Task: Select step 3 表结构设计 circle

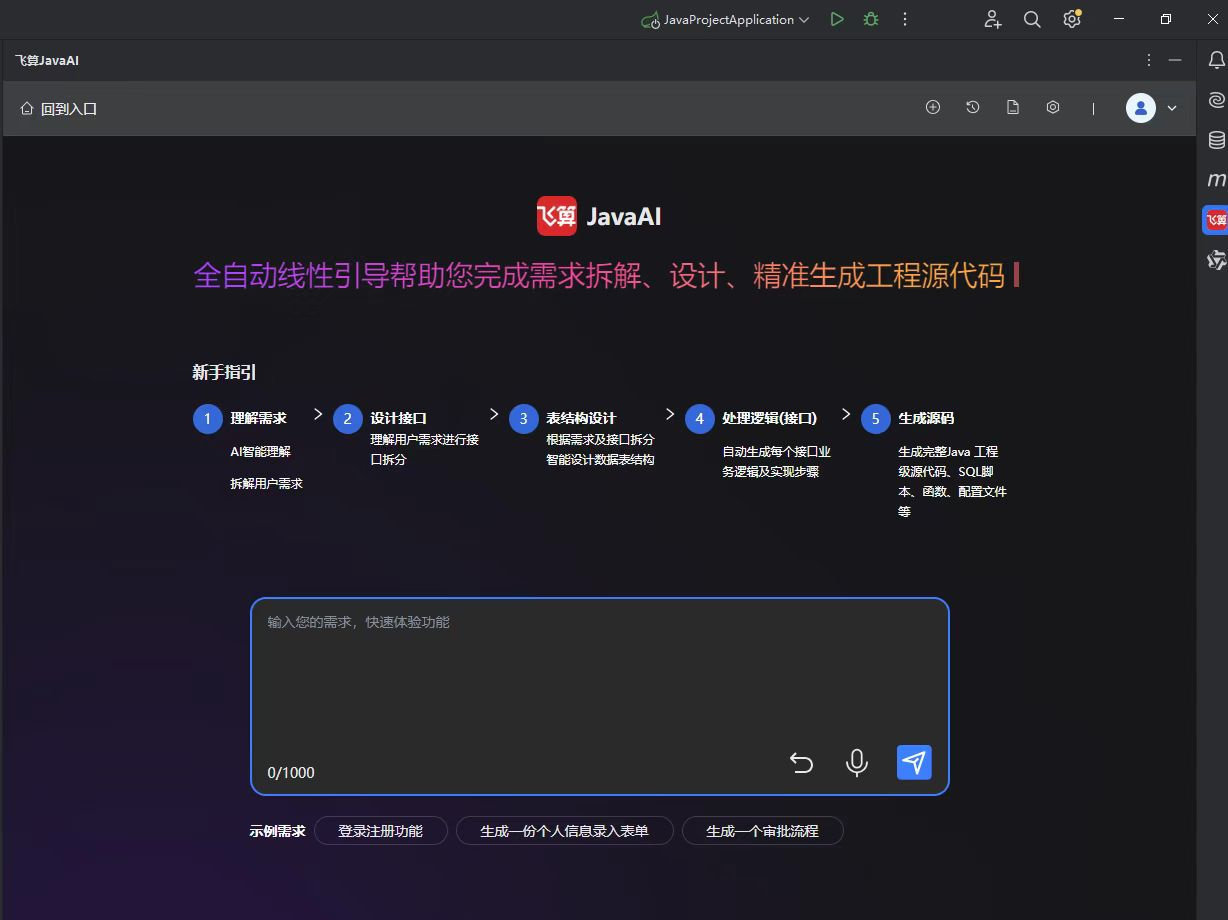Action: [x=524, y=419]
